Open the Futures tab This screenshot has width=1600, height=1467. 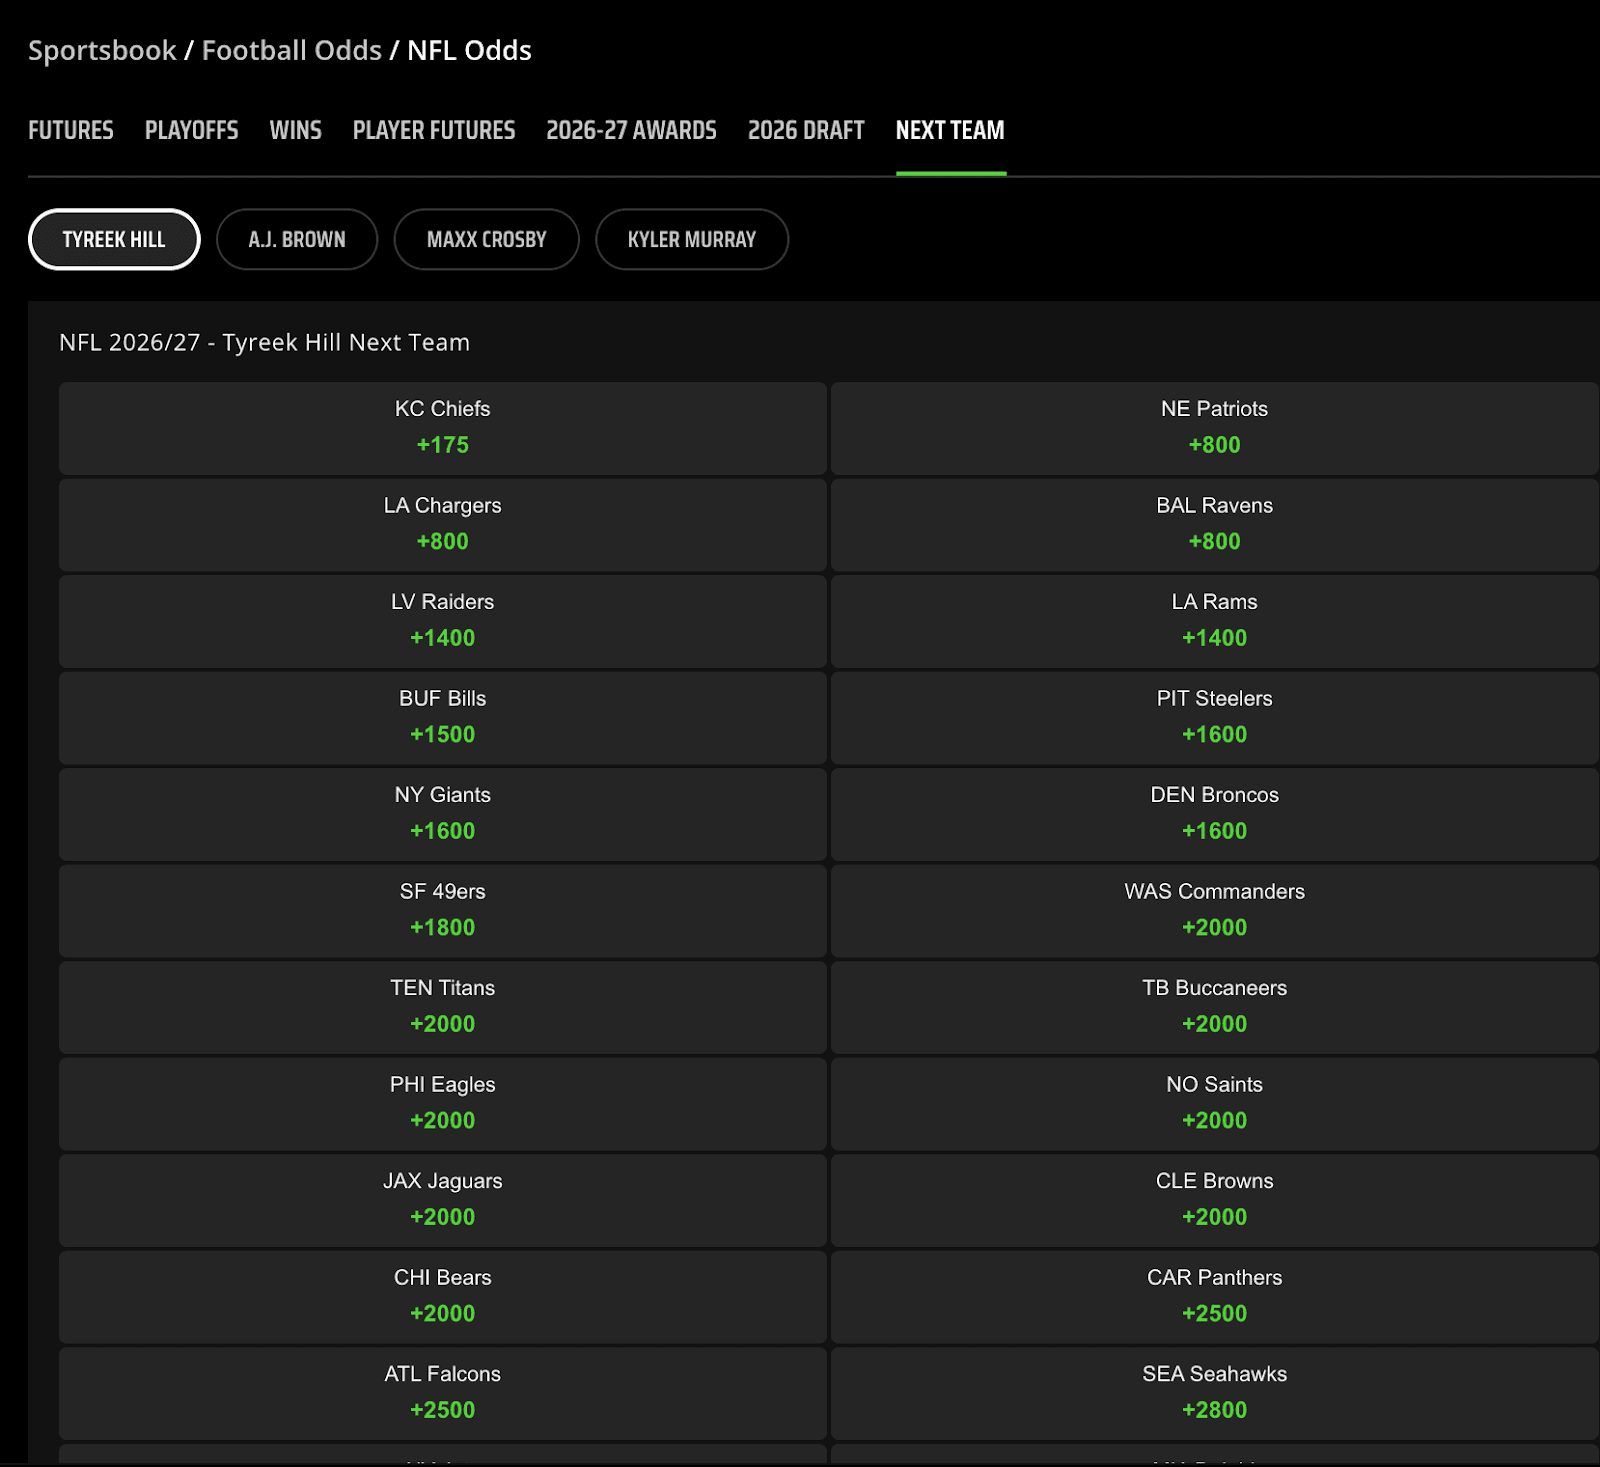coord(70,131)
